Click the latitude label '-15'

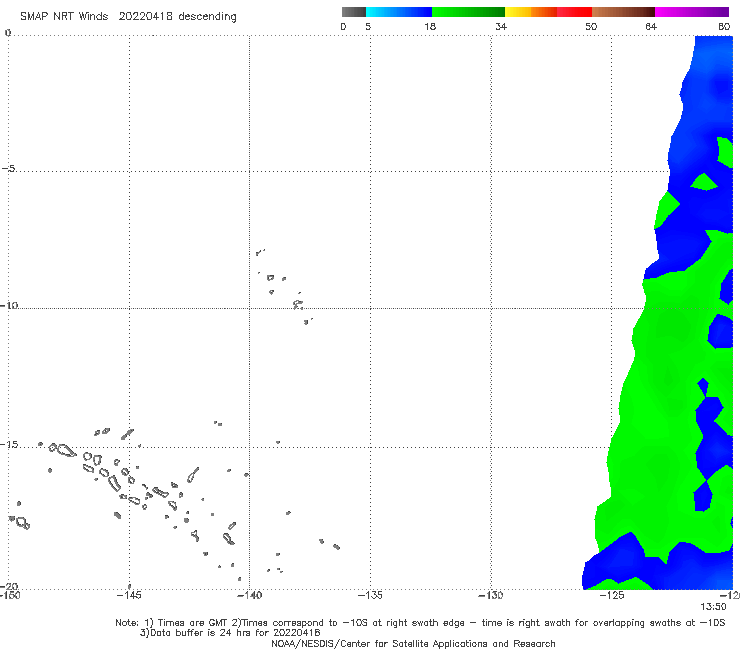tap(9, 444)
